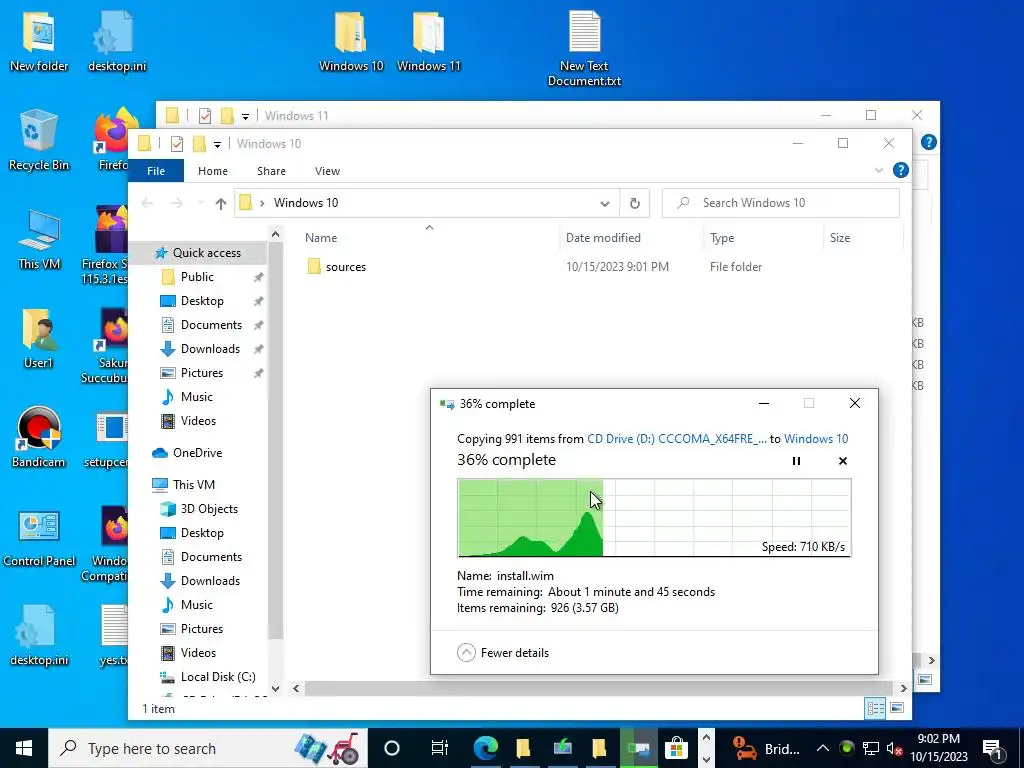Open the Recycle Bin desktop icon

coord(38,139)
